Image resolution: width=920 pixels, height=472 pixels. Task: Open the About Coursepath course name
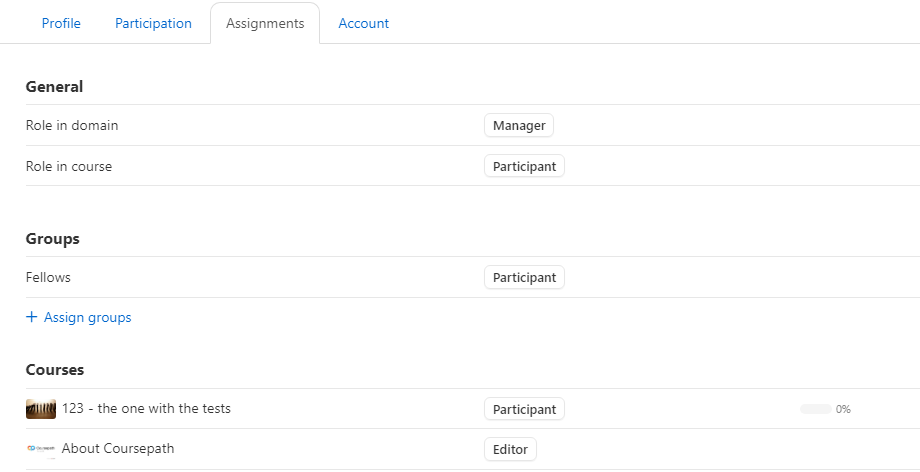click(118, 449)
